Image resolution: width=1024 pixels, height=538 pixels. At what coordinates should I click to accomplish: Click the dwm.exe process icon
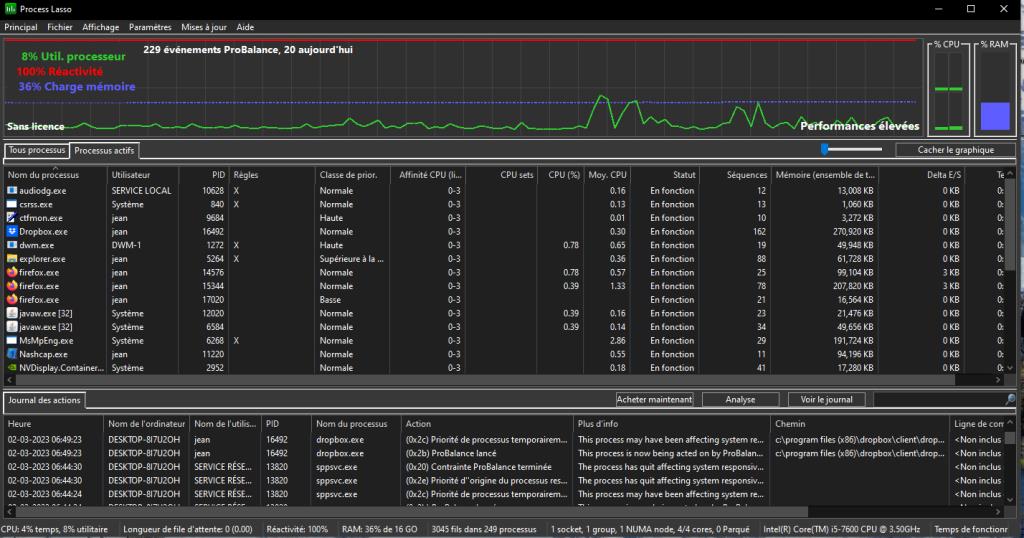(12, 245)
